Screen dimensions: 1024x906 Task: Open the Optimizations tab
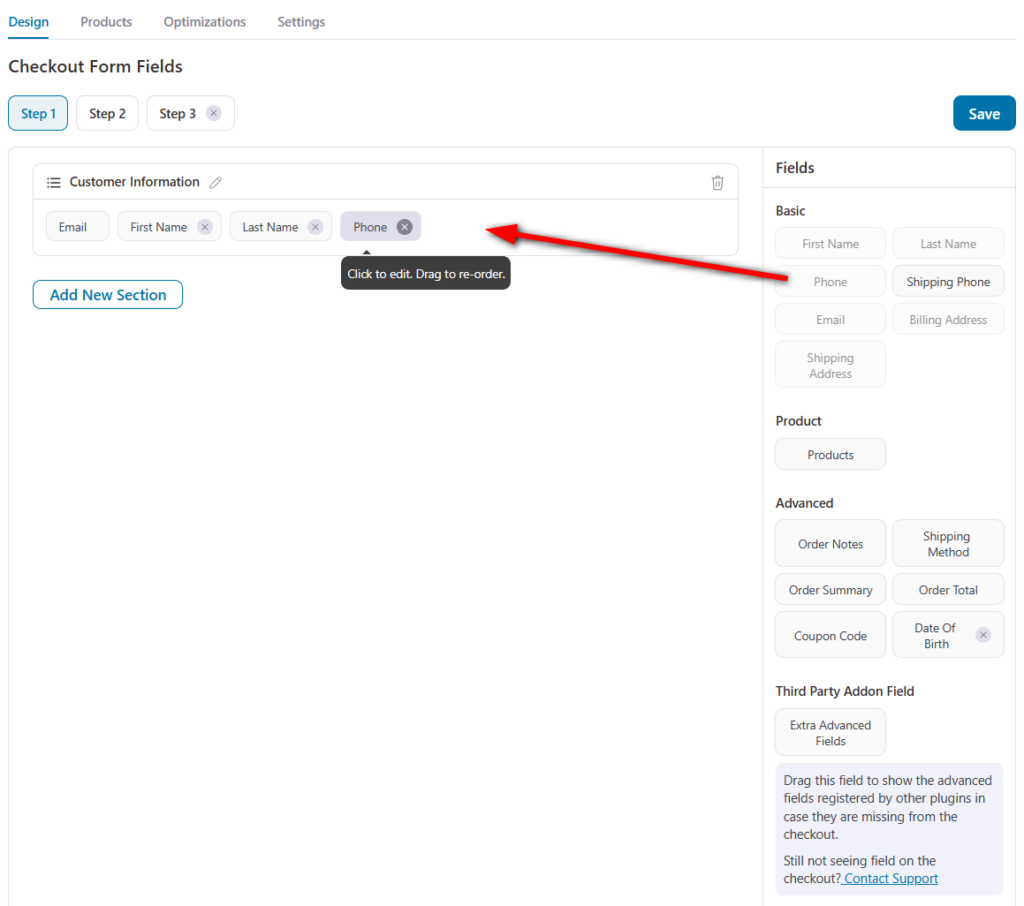(204, 21)
